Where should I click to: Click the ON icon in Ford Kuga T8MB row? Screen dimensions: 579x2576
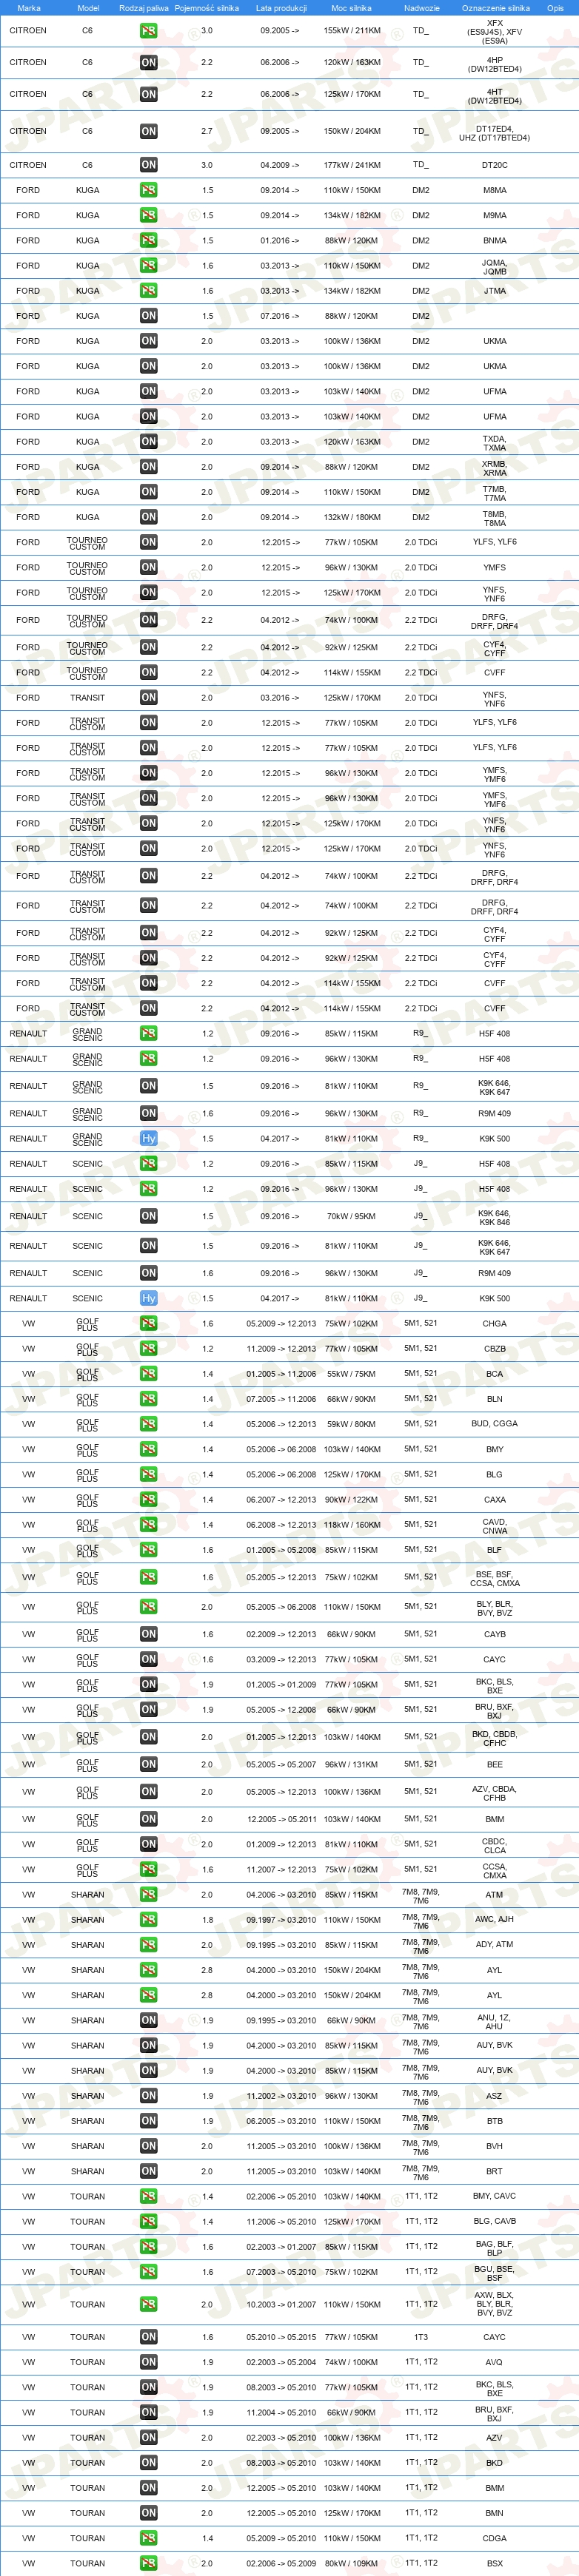pyautogui.click(x=148, y=517)
